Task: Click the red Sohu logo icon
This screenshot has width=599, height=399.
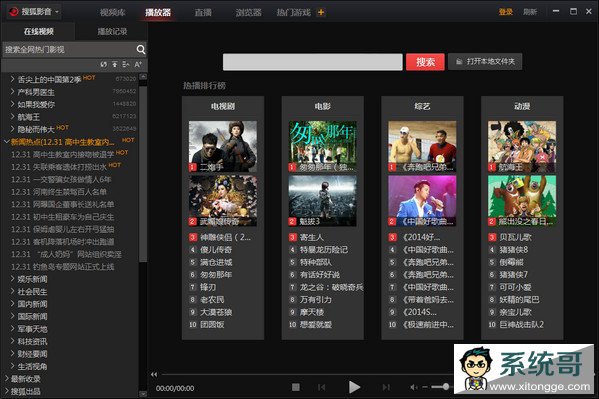Action: [14, 12]
